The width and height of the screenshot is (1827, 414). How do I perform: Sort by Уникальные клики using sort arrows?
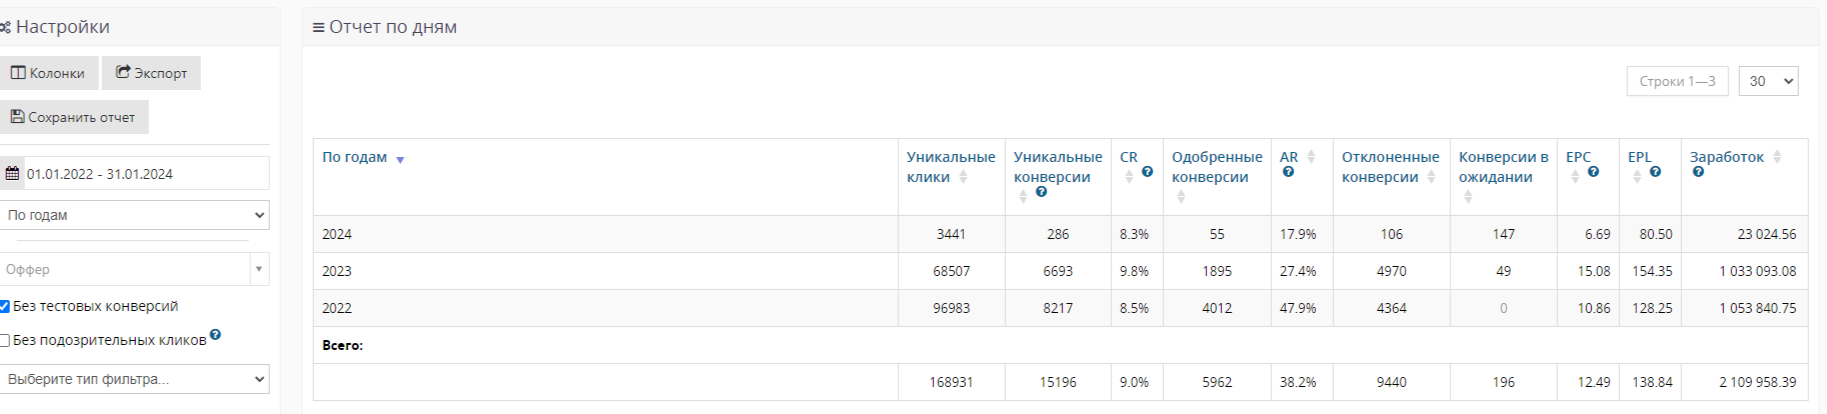[963, 177]
